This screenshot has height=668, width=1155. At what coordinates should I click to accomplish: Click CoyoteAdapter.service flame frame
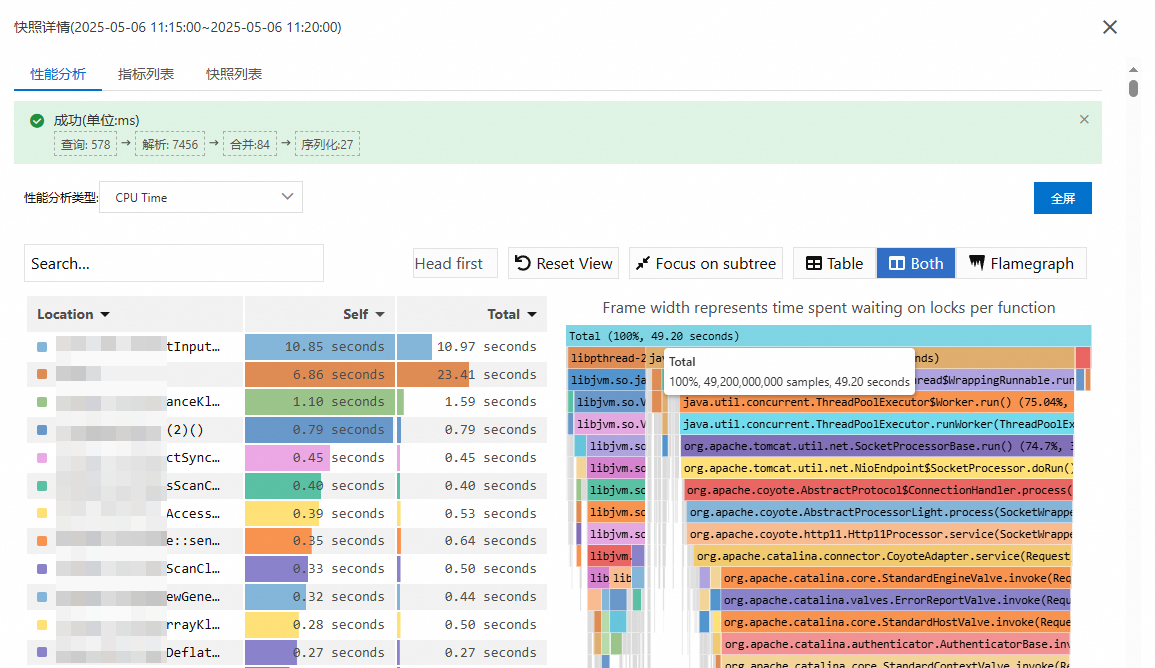pos(882,556)
